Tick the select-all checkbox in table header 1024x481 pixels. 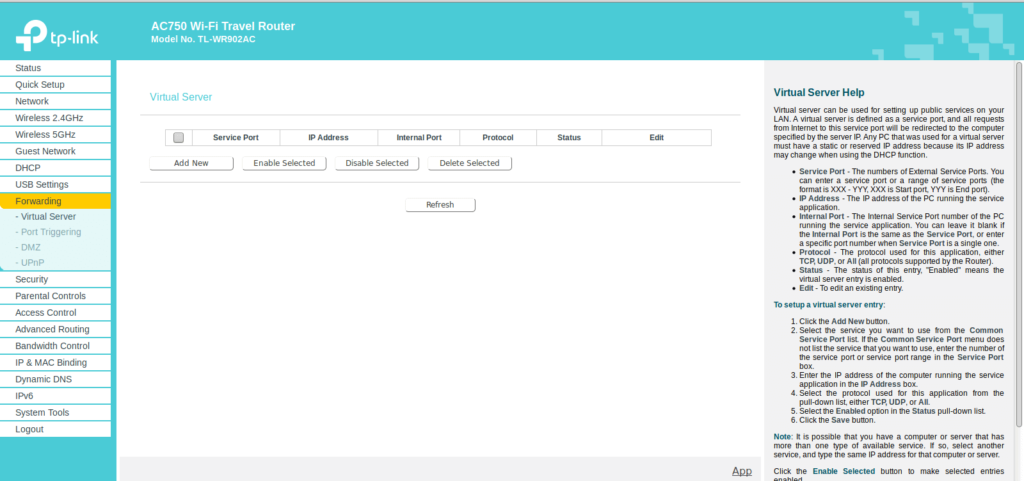point(178,138)
